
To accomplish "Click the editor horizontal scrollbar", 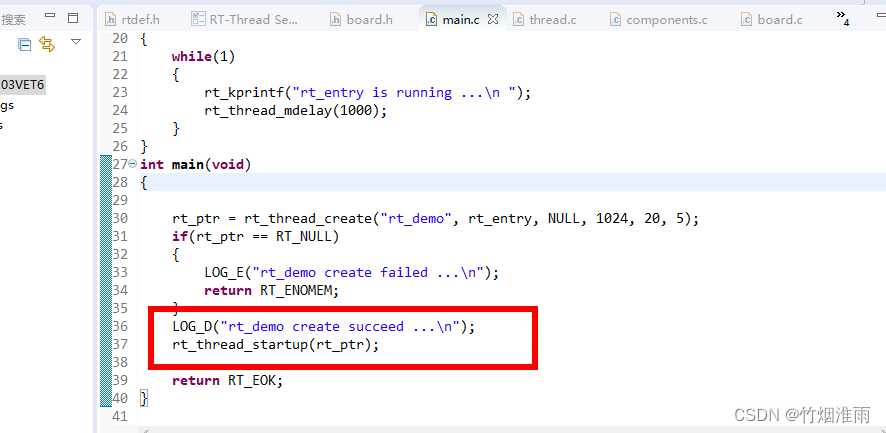I will (511, 430).
